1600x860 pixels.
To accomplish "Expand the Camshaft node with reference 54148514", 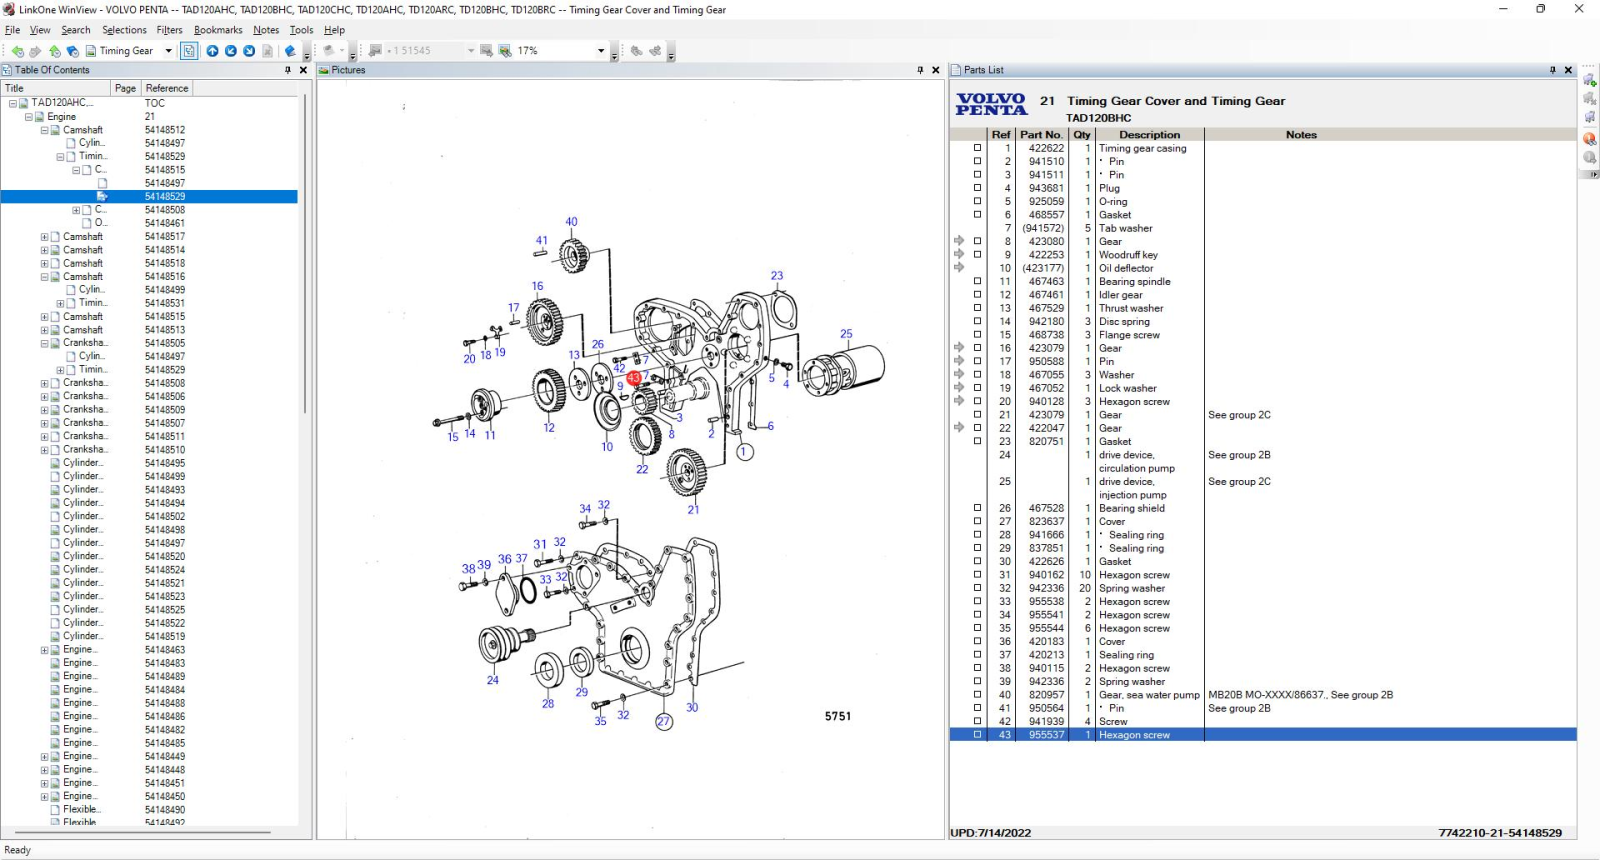I will click(44, 250).
